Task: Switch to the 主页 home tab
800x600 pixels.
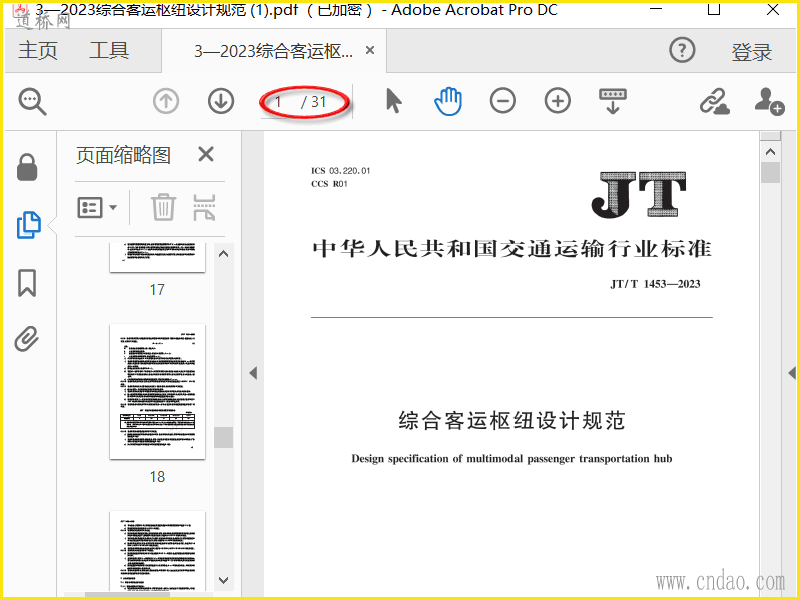Action: pos(38,51)
